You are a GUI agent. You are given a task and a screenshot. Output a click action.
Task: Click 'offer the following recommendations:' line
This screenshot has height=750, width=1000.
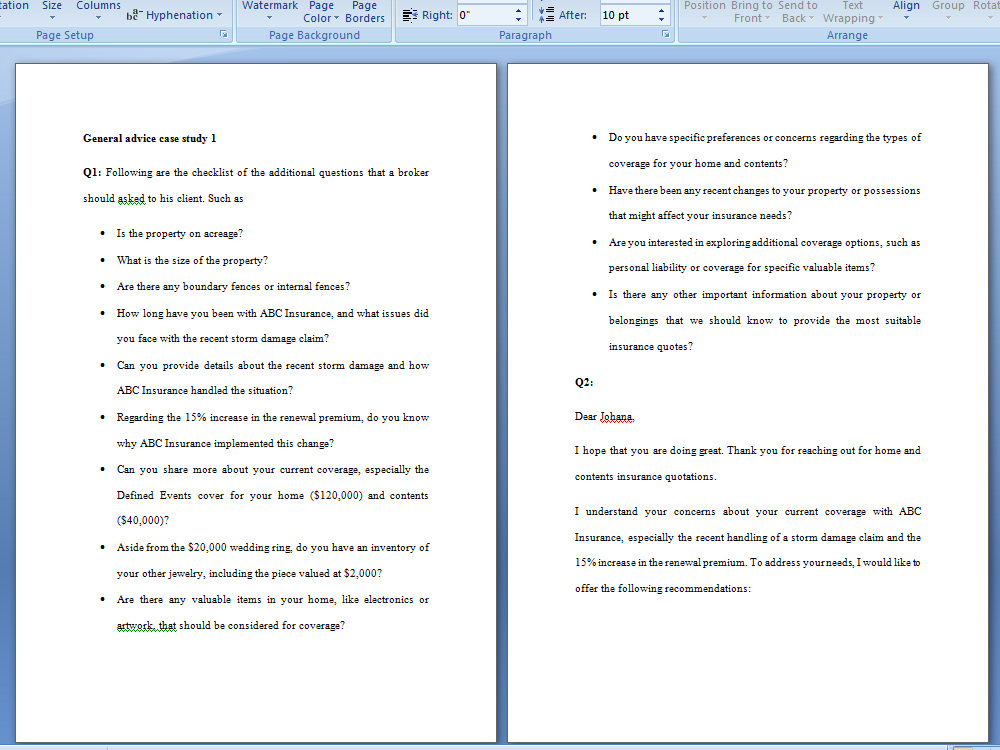[663, 589]
